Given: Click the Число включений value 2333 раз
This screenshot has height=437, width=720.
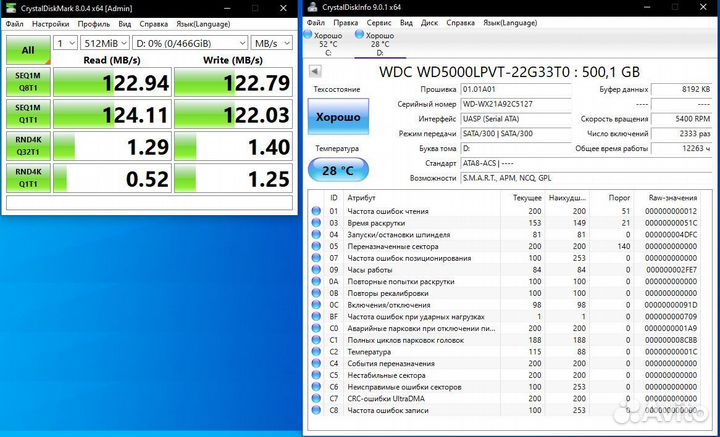Looking at the screenshot, I should pos(681,134).
